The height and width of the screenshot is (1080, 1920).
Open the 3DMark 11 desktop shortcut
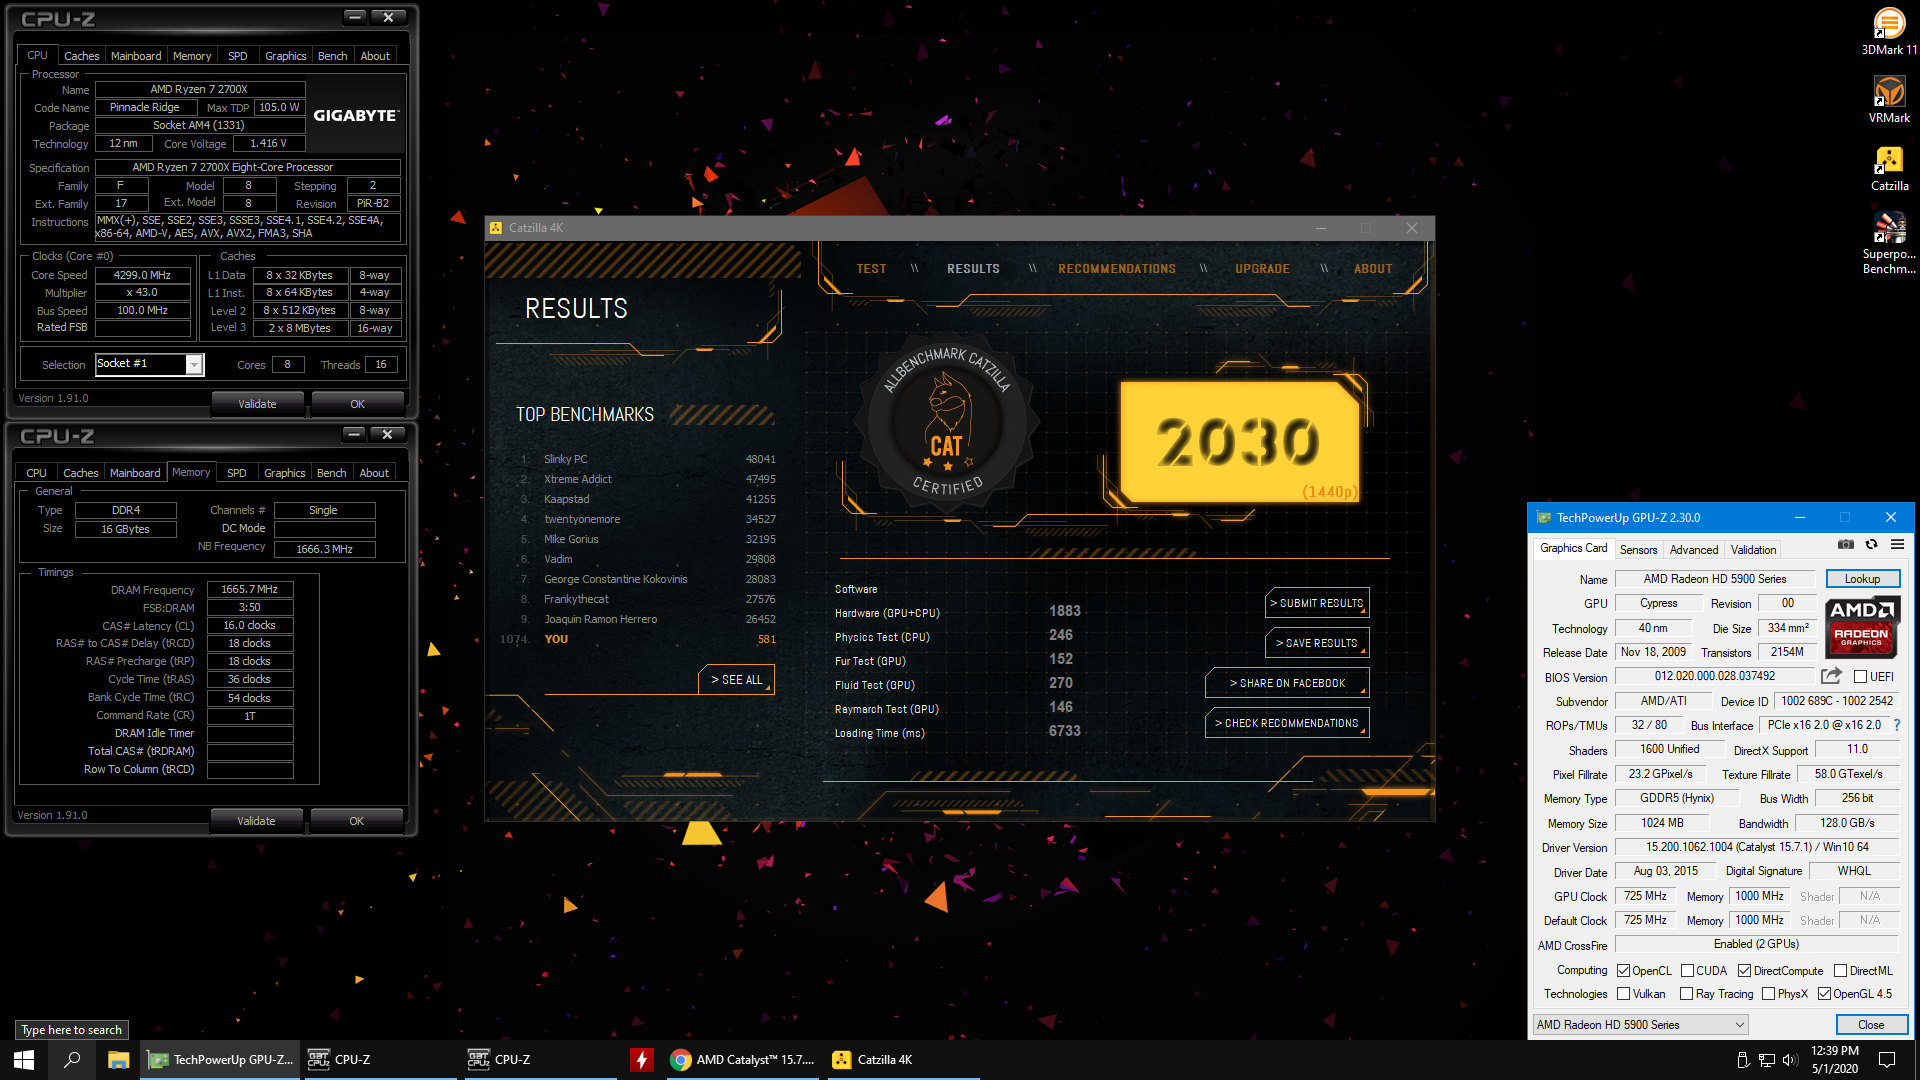1889,30
